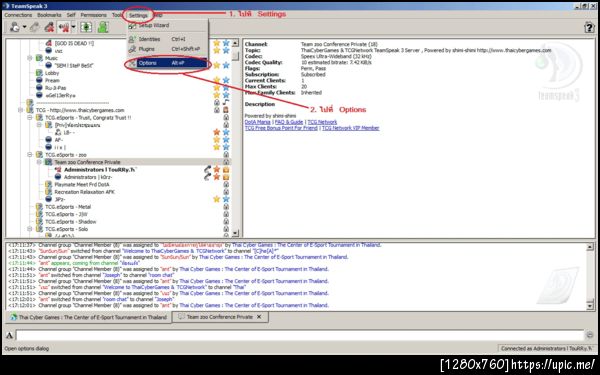
Task: Choose Identities in the Settings menu
Action: click(x=168, y=39)
